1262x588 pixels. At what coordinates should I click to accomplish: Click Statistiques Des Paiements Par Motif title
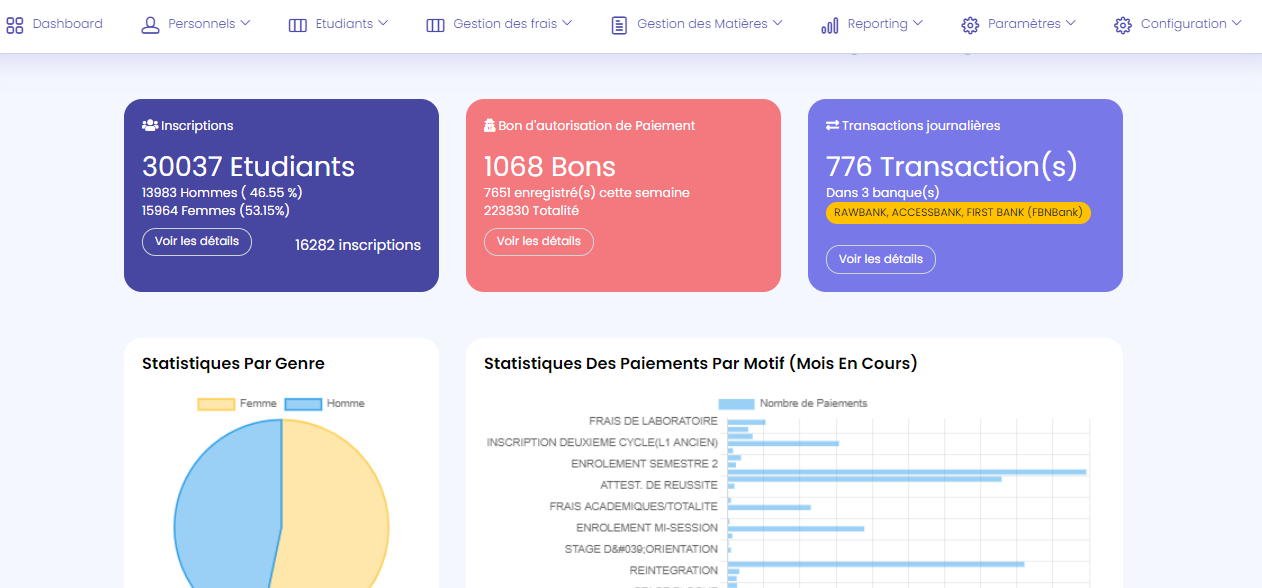pos(700,363)
